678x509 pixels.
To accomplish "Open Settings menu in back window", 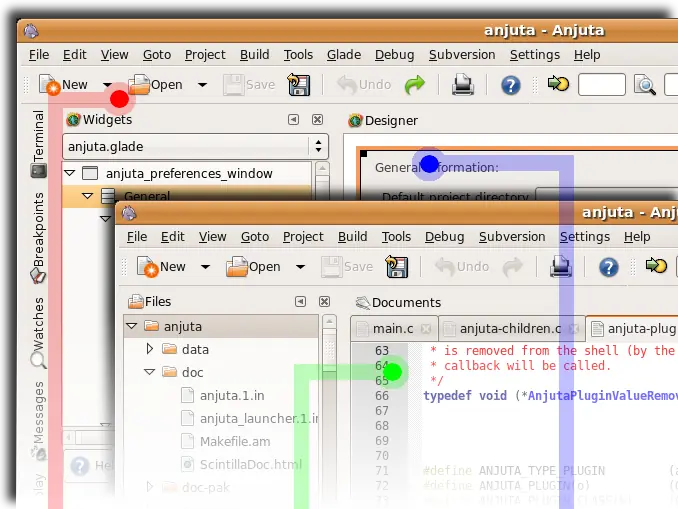I will pyautogui.click(x=534, y=55).
